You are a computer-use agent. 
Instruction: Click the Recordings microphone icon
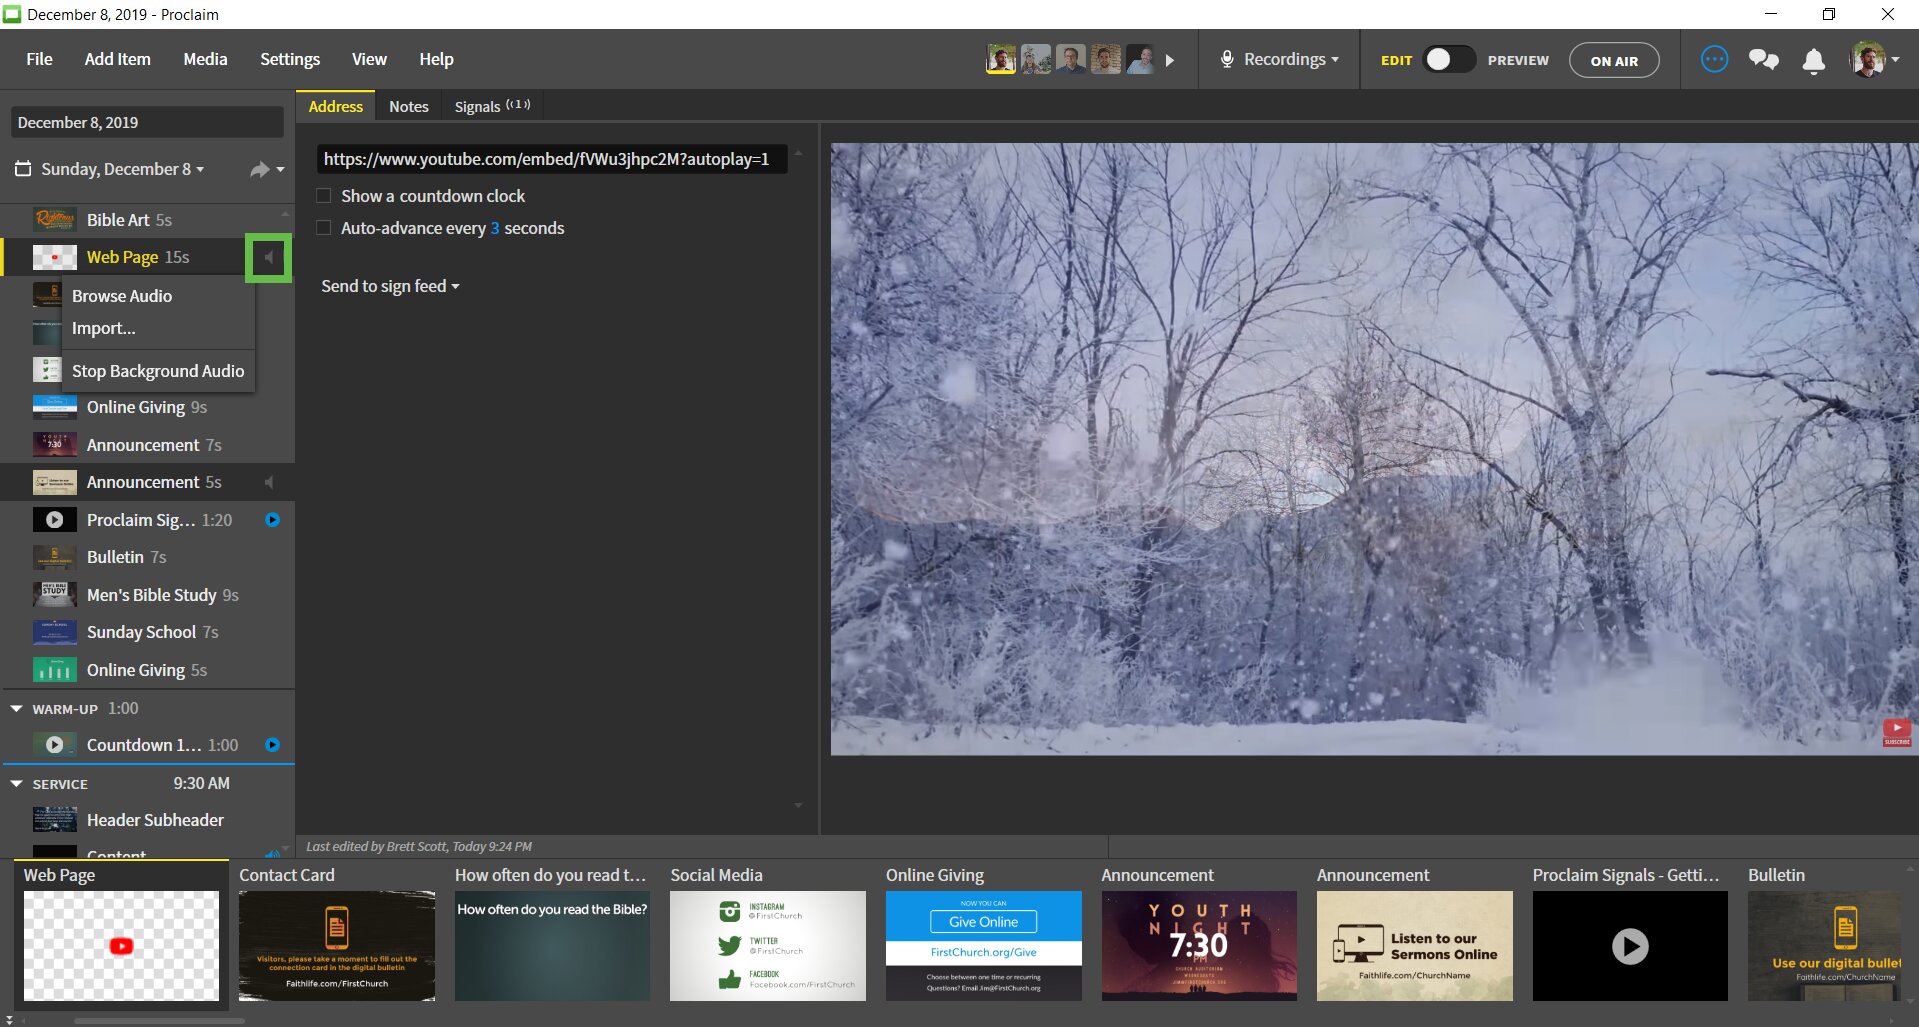[1226, 59]
